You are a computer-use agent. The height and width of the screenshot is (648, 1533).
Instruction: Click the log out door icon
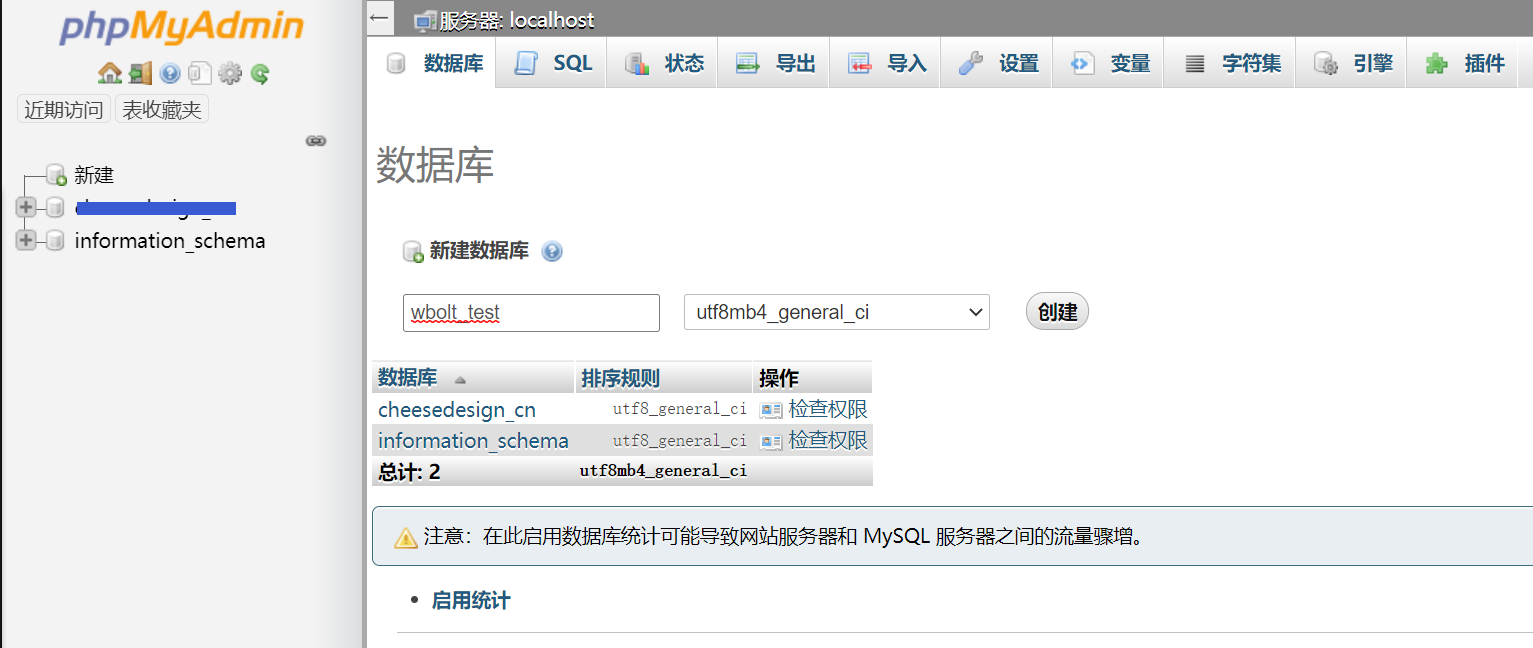click(x=140, y=72)
